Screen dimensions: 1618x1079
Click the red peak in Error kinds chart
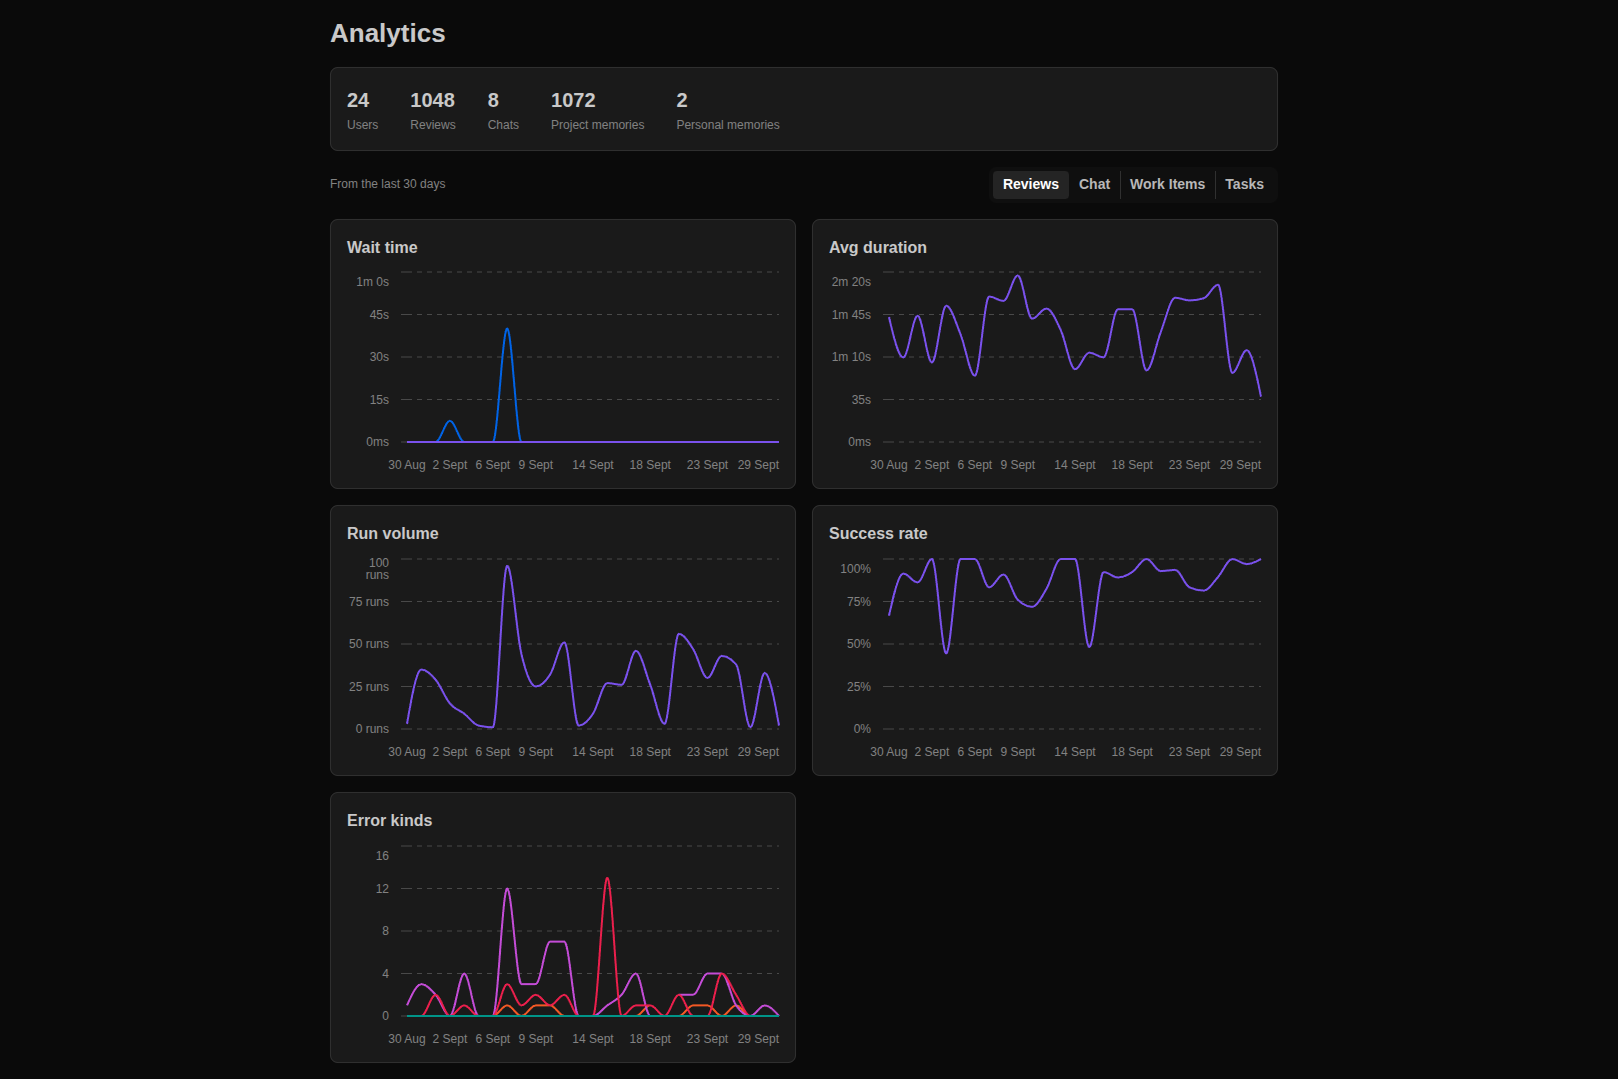click(x=607, y=881)
